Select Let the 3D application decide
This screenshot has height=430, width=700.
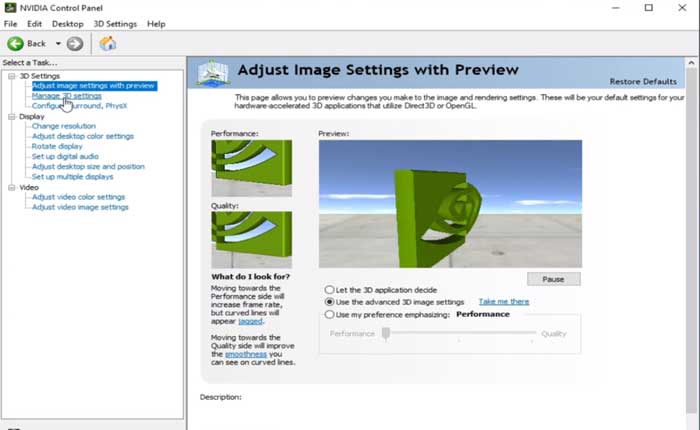point(330,288)
